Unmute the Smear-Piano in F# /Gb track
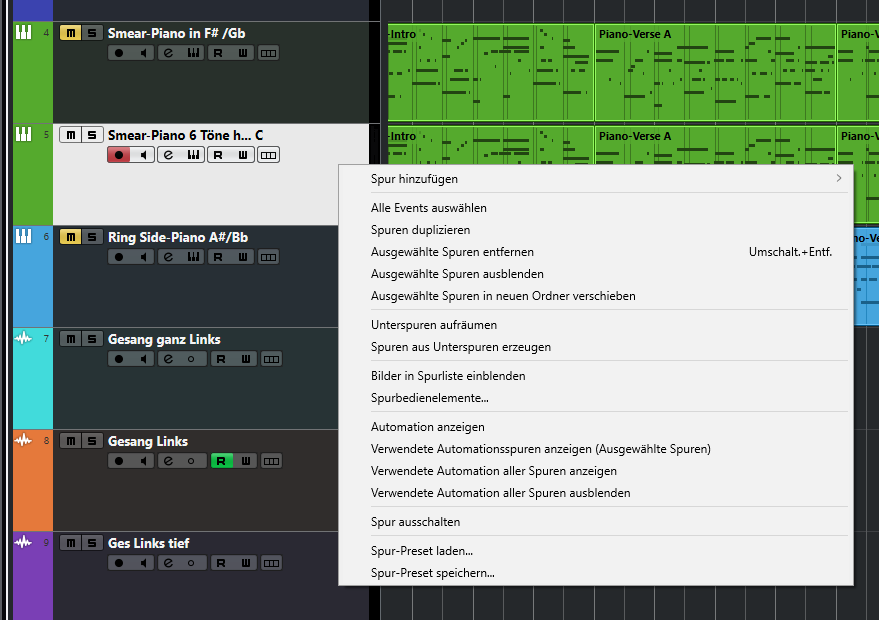 click(70, 33)
